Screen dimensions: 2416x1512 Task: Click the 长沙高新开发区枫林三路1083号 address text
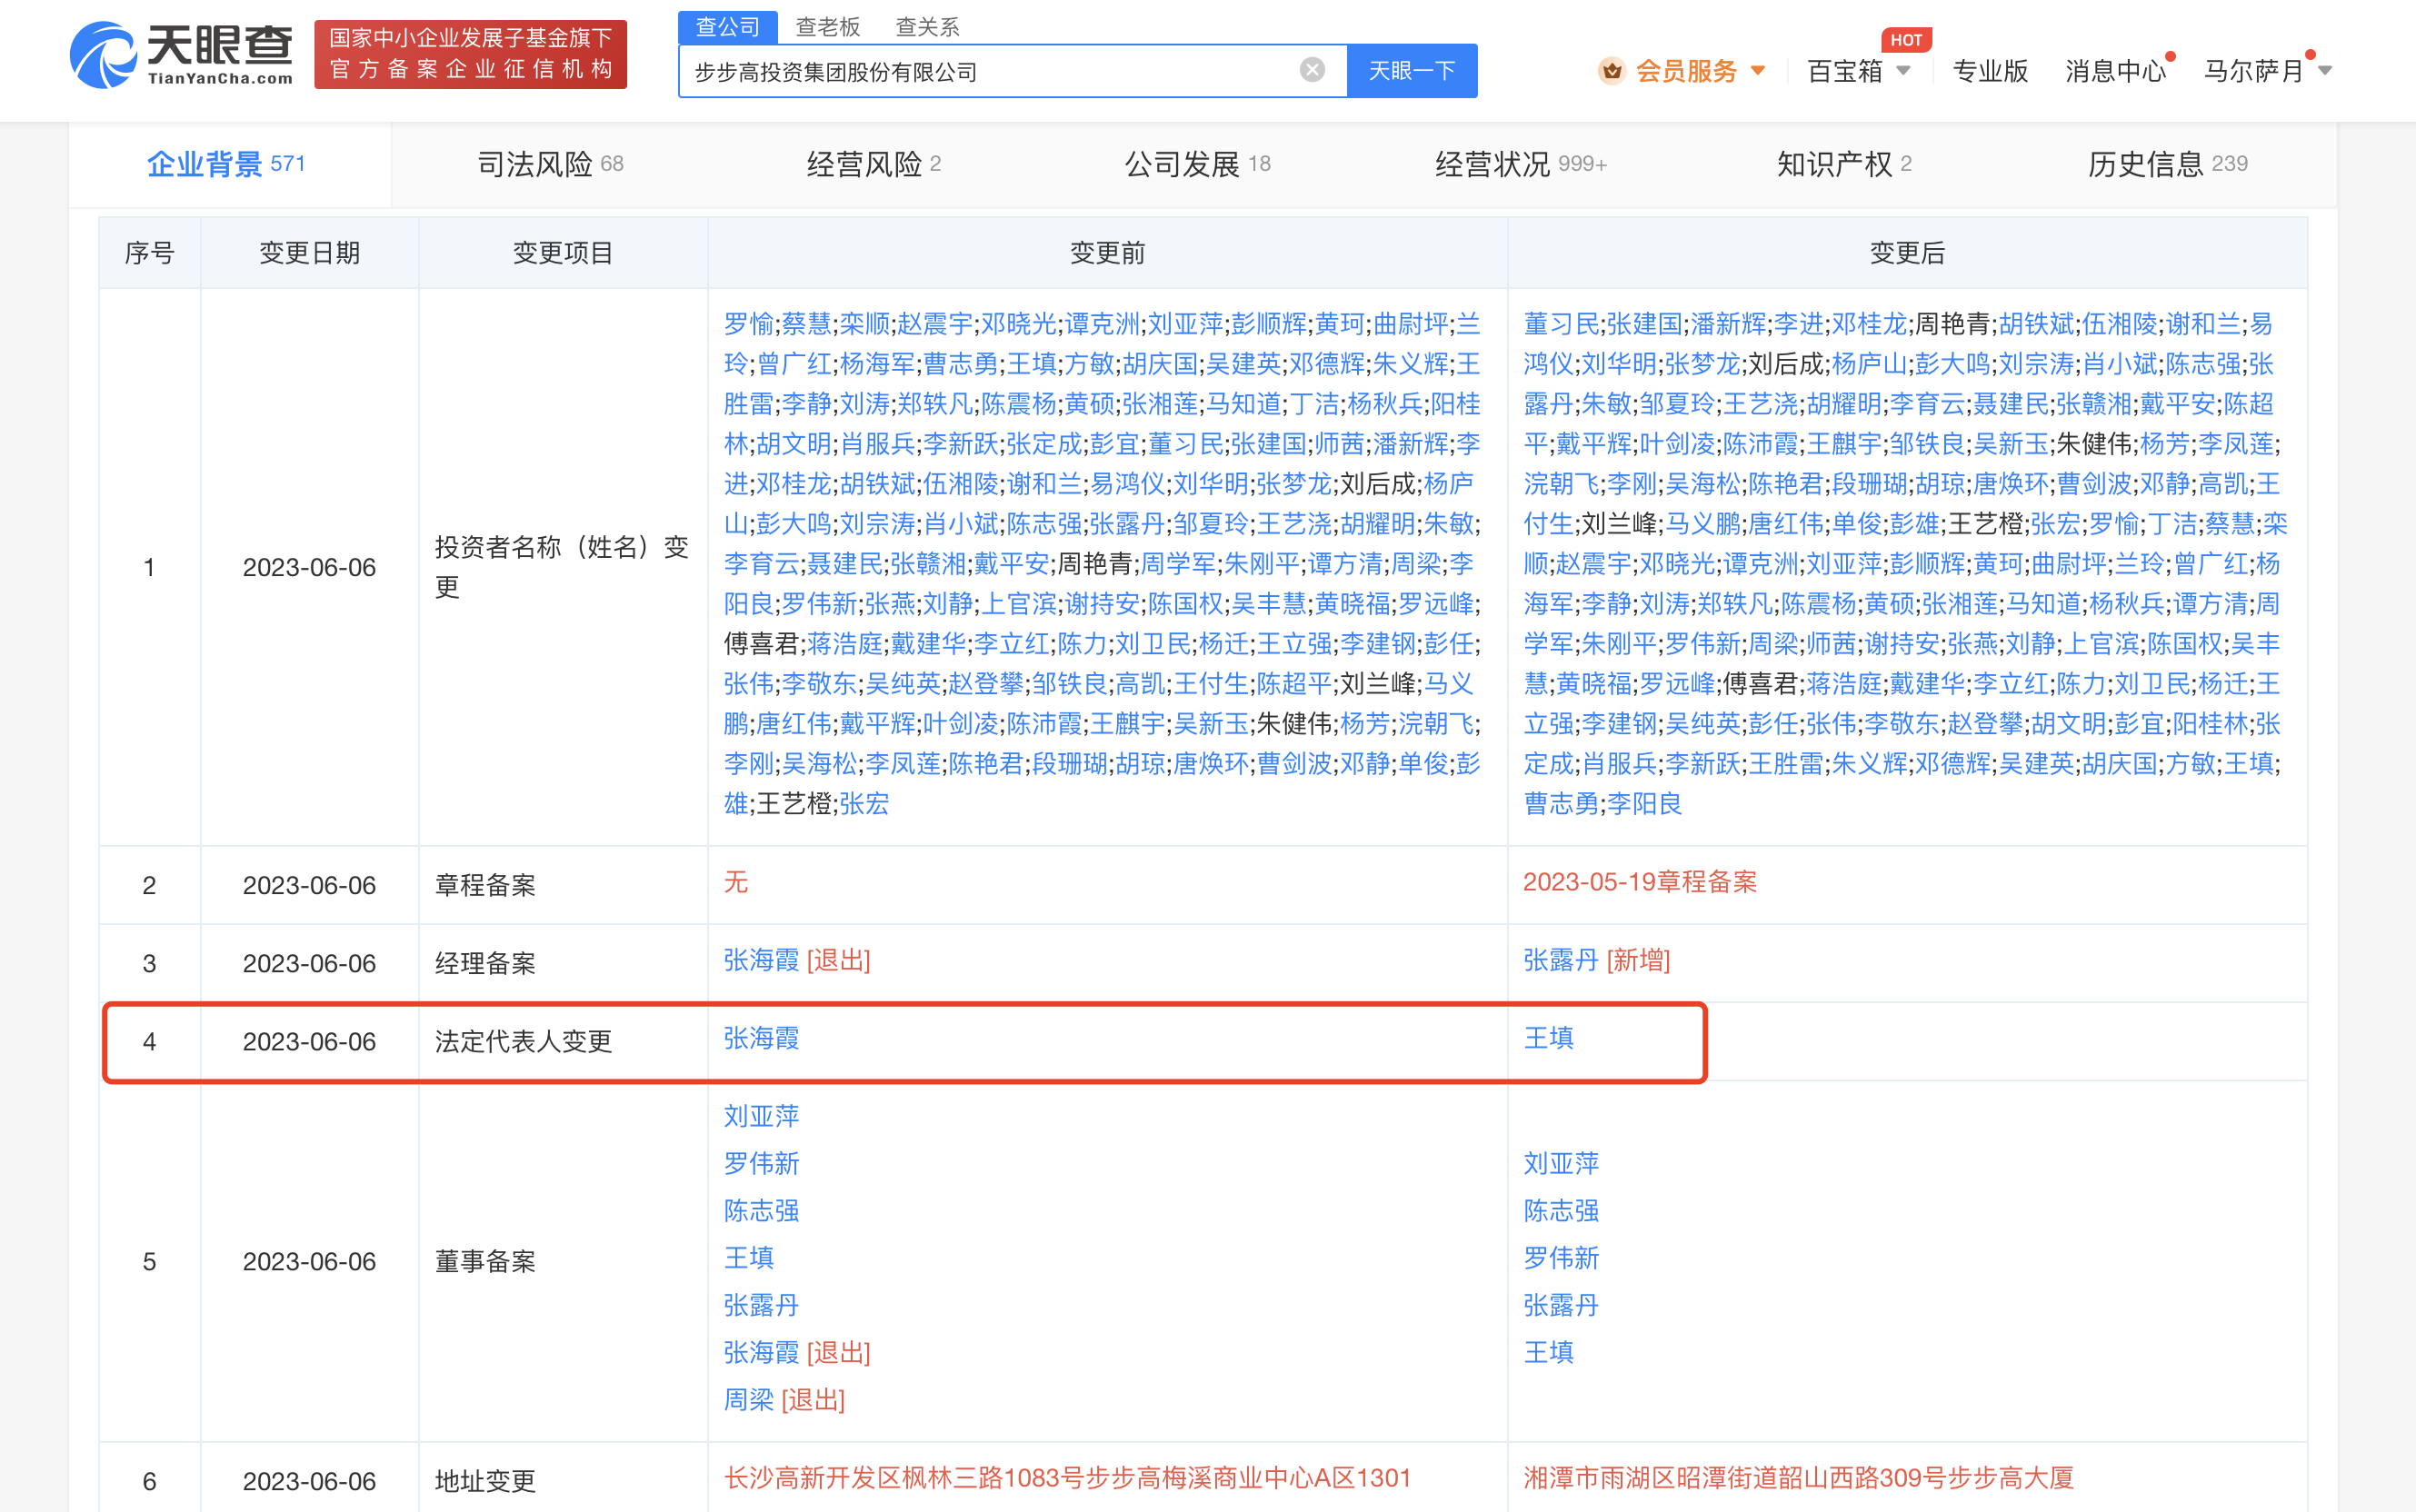1067,1479
